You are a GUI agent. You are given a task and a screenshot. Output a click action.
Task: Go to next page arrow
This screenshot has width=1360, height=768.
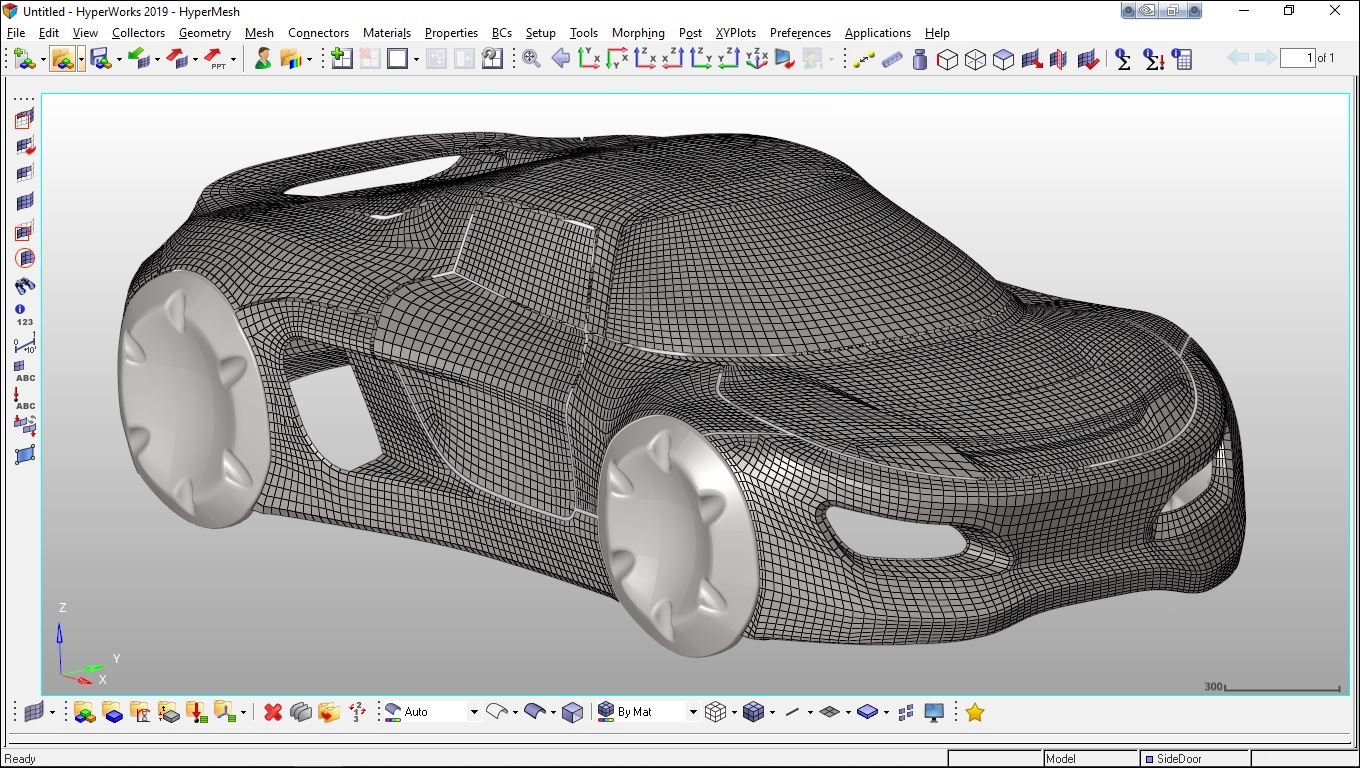click(1265, 58)
